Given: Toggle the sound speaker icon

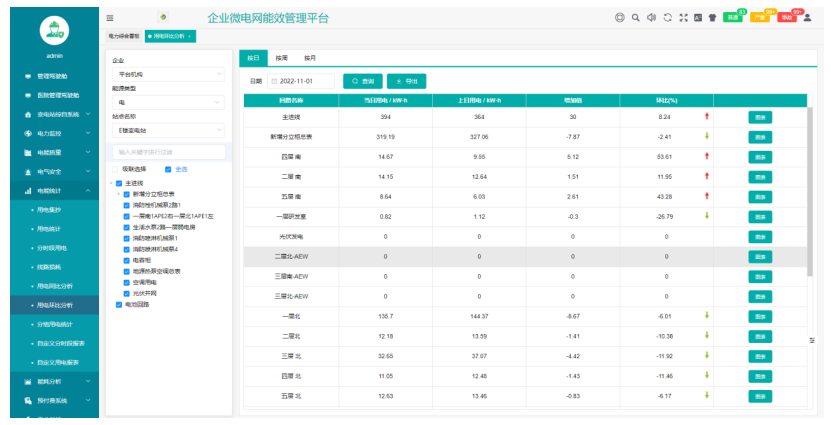Looking at the screenshot, I should coord(651,17).
